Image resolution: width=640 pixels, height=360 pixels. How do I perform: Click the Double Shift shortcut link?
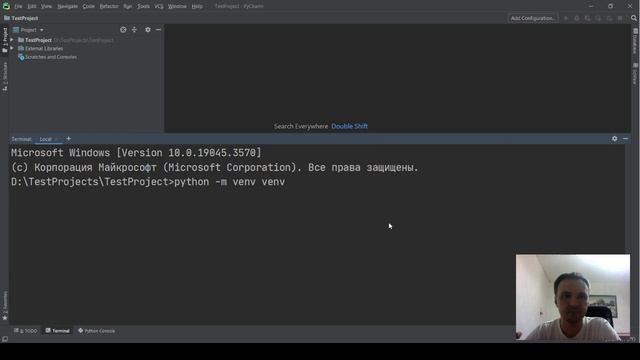tap(349, 126)
